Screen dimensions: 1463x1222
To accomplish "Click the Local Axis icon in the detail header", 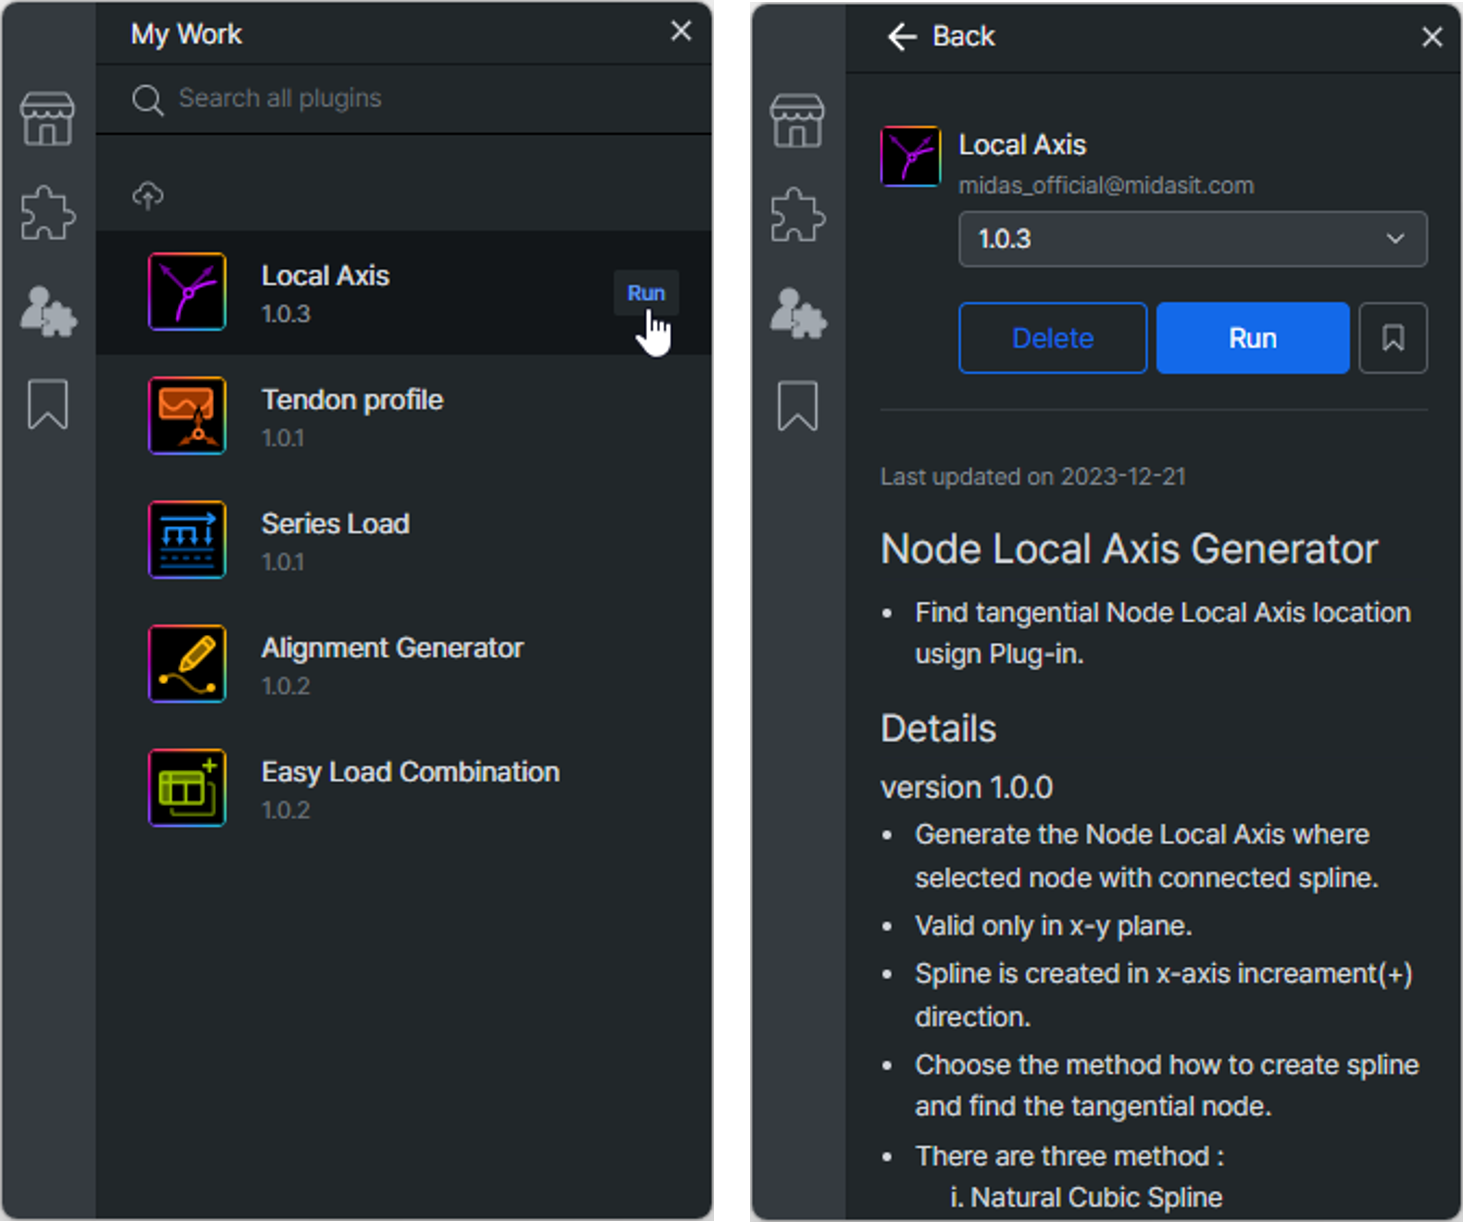I will pyautogui.click(x=910, y=156).
